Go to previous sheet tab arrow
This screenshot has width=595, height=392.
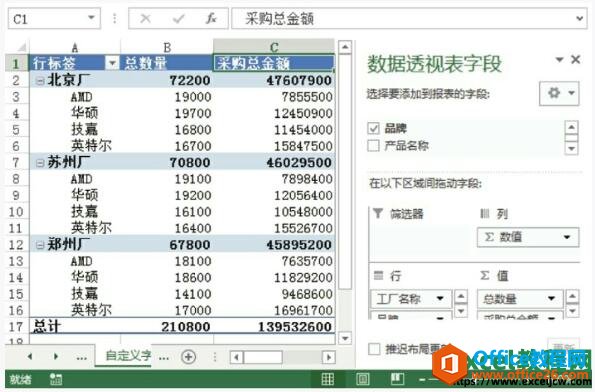point(30,356)
